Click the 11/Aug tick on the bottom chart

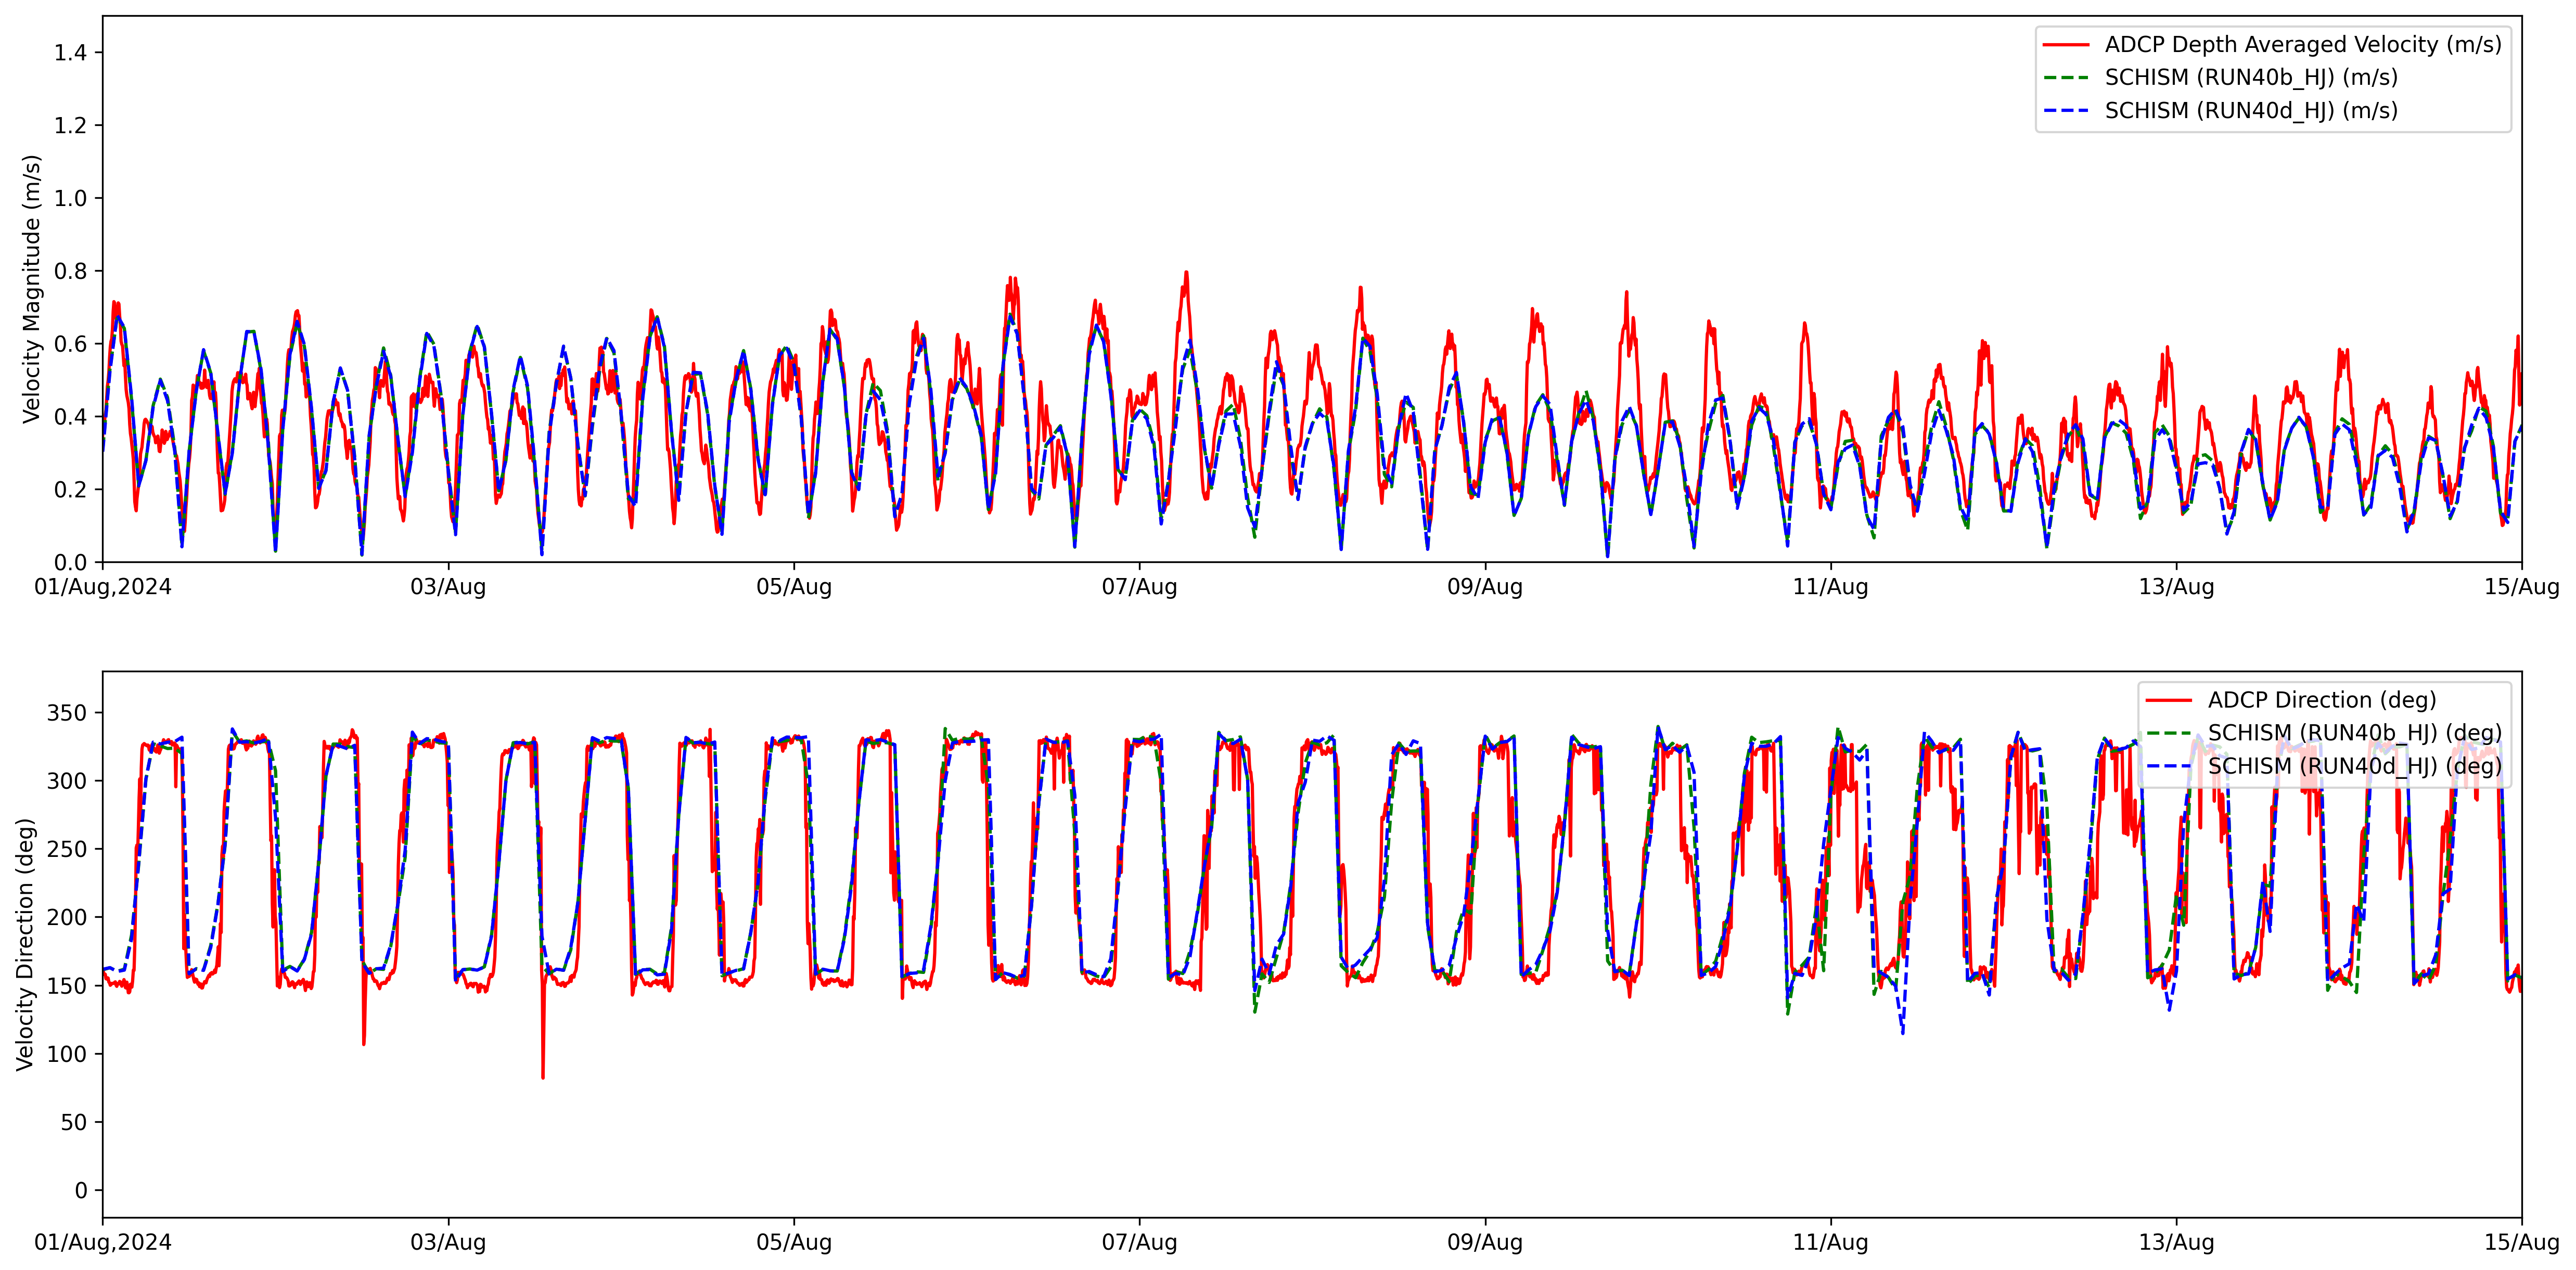(x=1830, y=1242)
